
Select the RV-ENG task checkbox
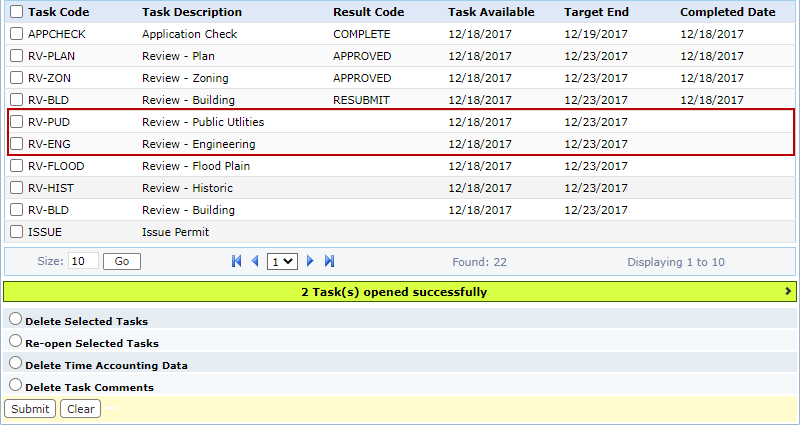click(x=16, y=144)
